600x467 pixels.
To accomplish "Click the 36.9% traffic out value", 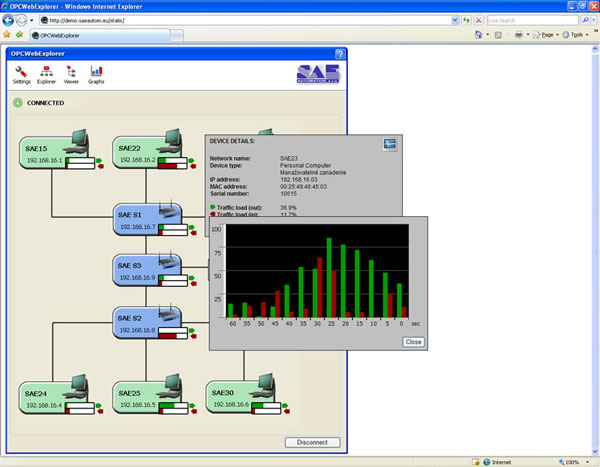I will [x=288, y=207].
